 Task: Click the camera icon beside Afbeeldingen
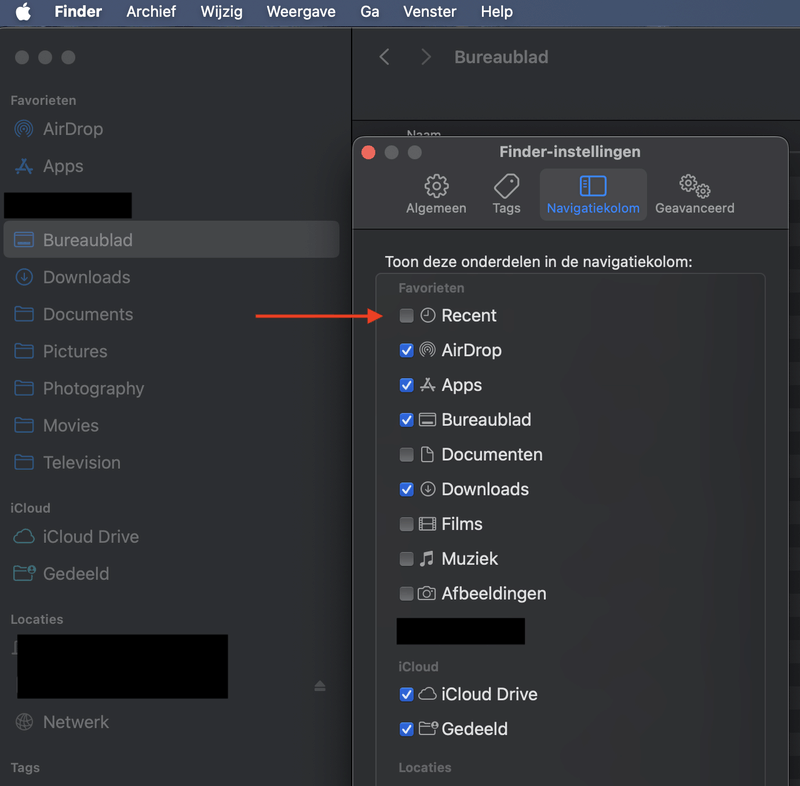tap(427, 594)
